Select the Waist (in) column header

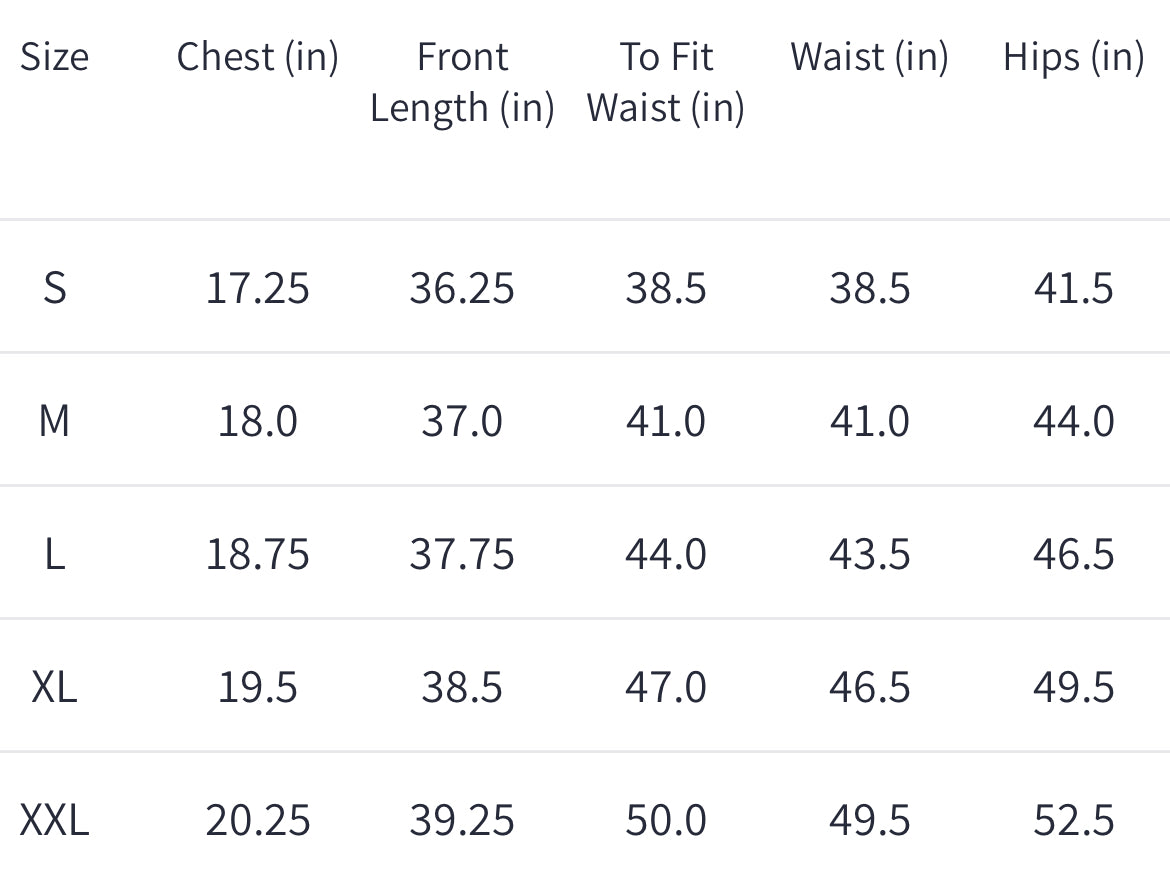[x=869, y=57]
